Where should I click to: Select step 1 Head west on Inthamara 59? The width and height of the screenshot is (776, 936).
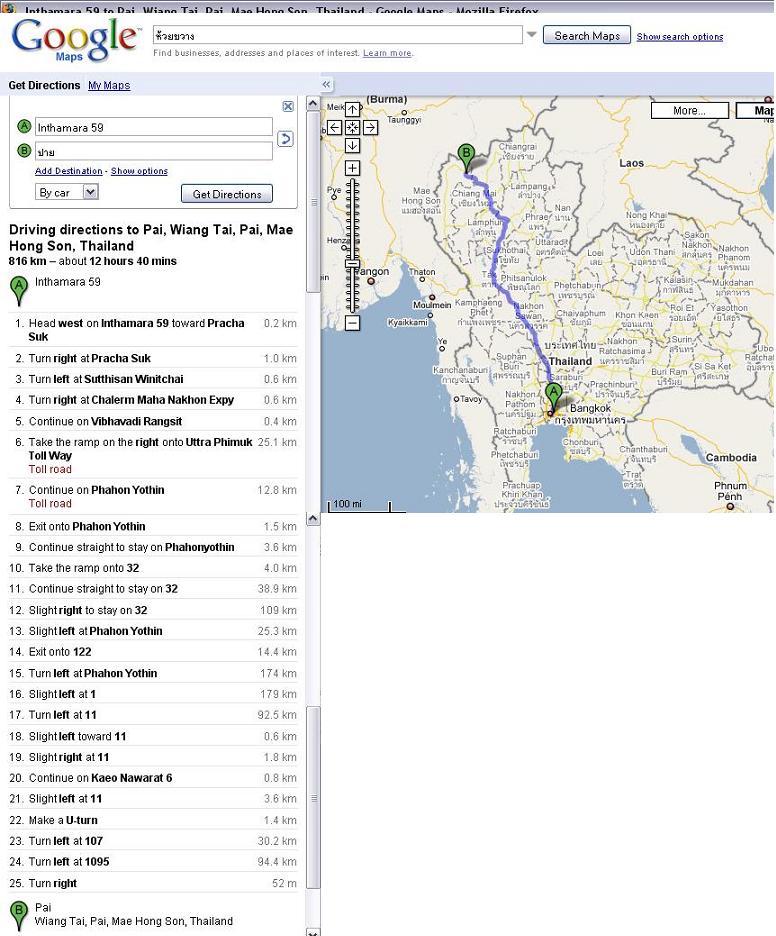(153, 330)
